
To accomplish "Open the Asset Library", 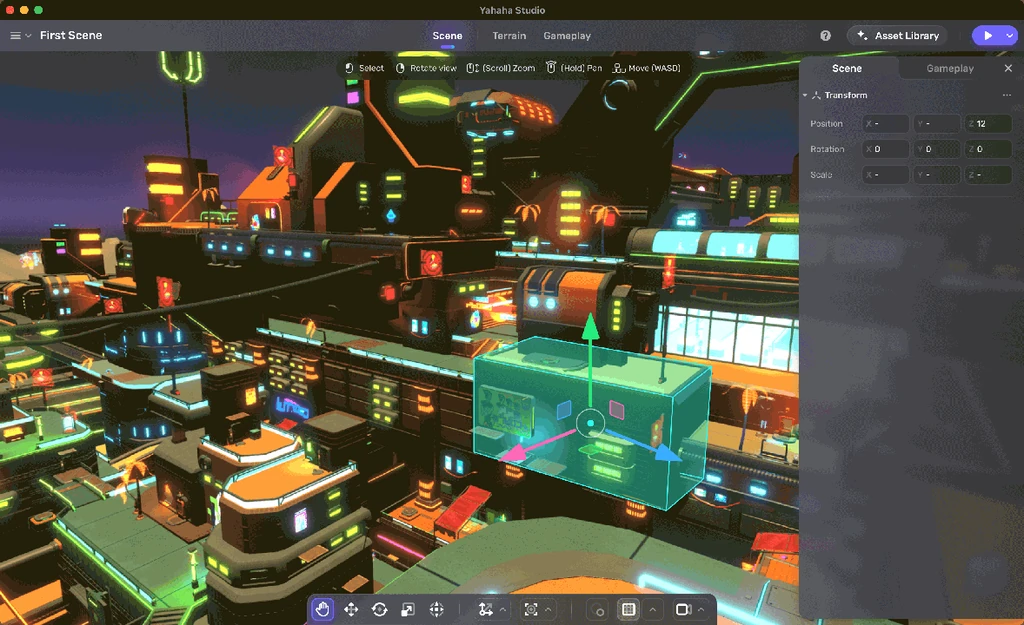I will click(x=899, y=36).
